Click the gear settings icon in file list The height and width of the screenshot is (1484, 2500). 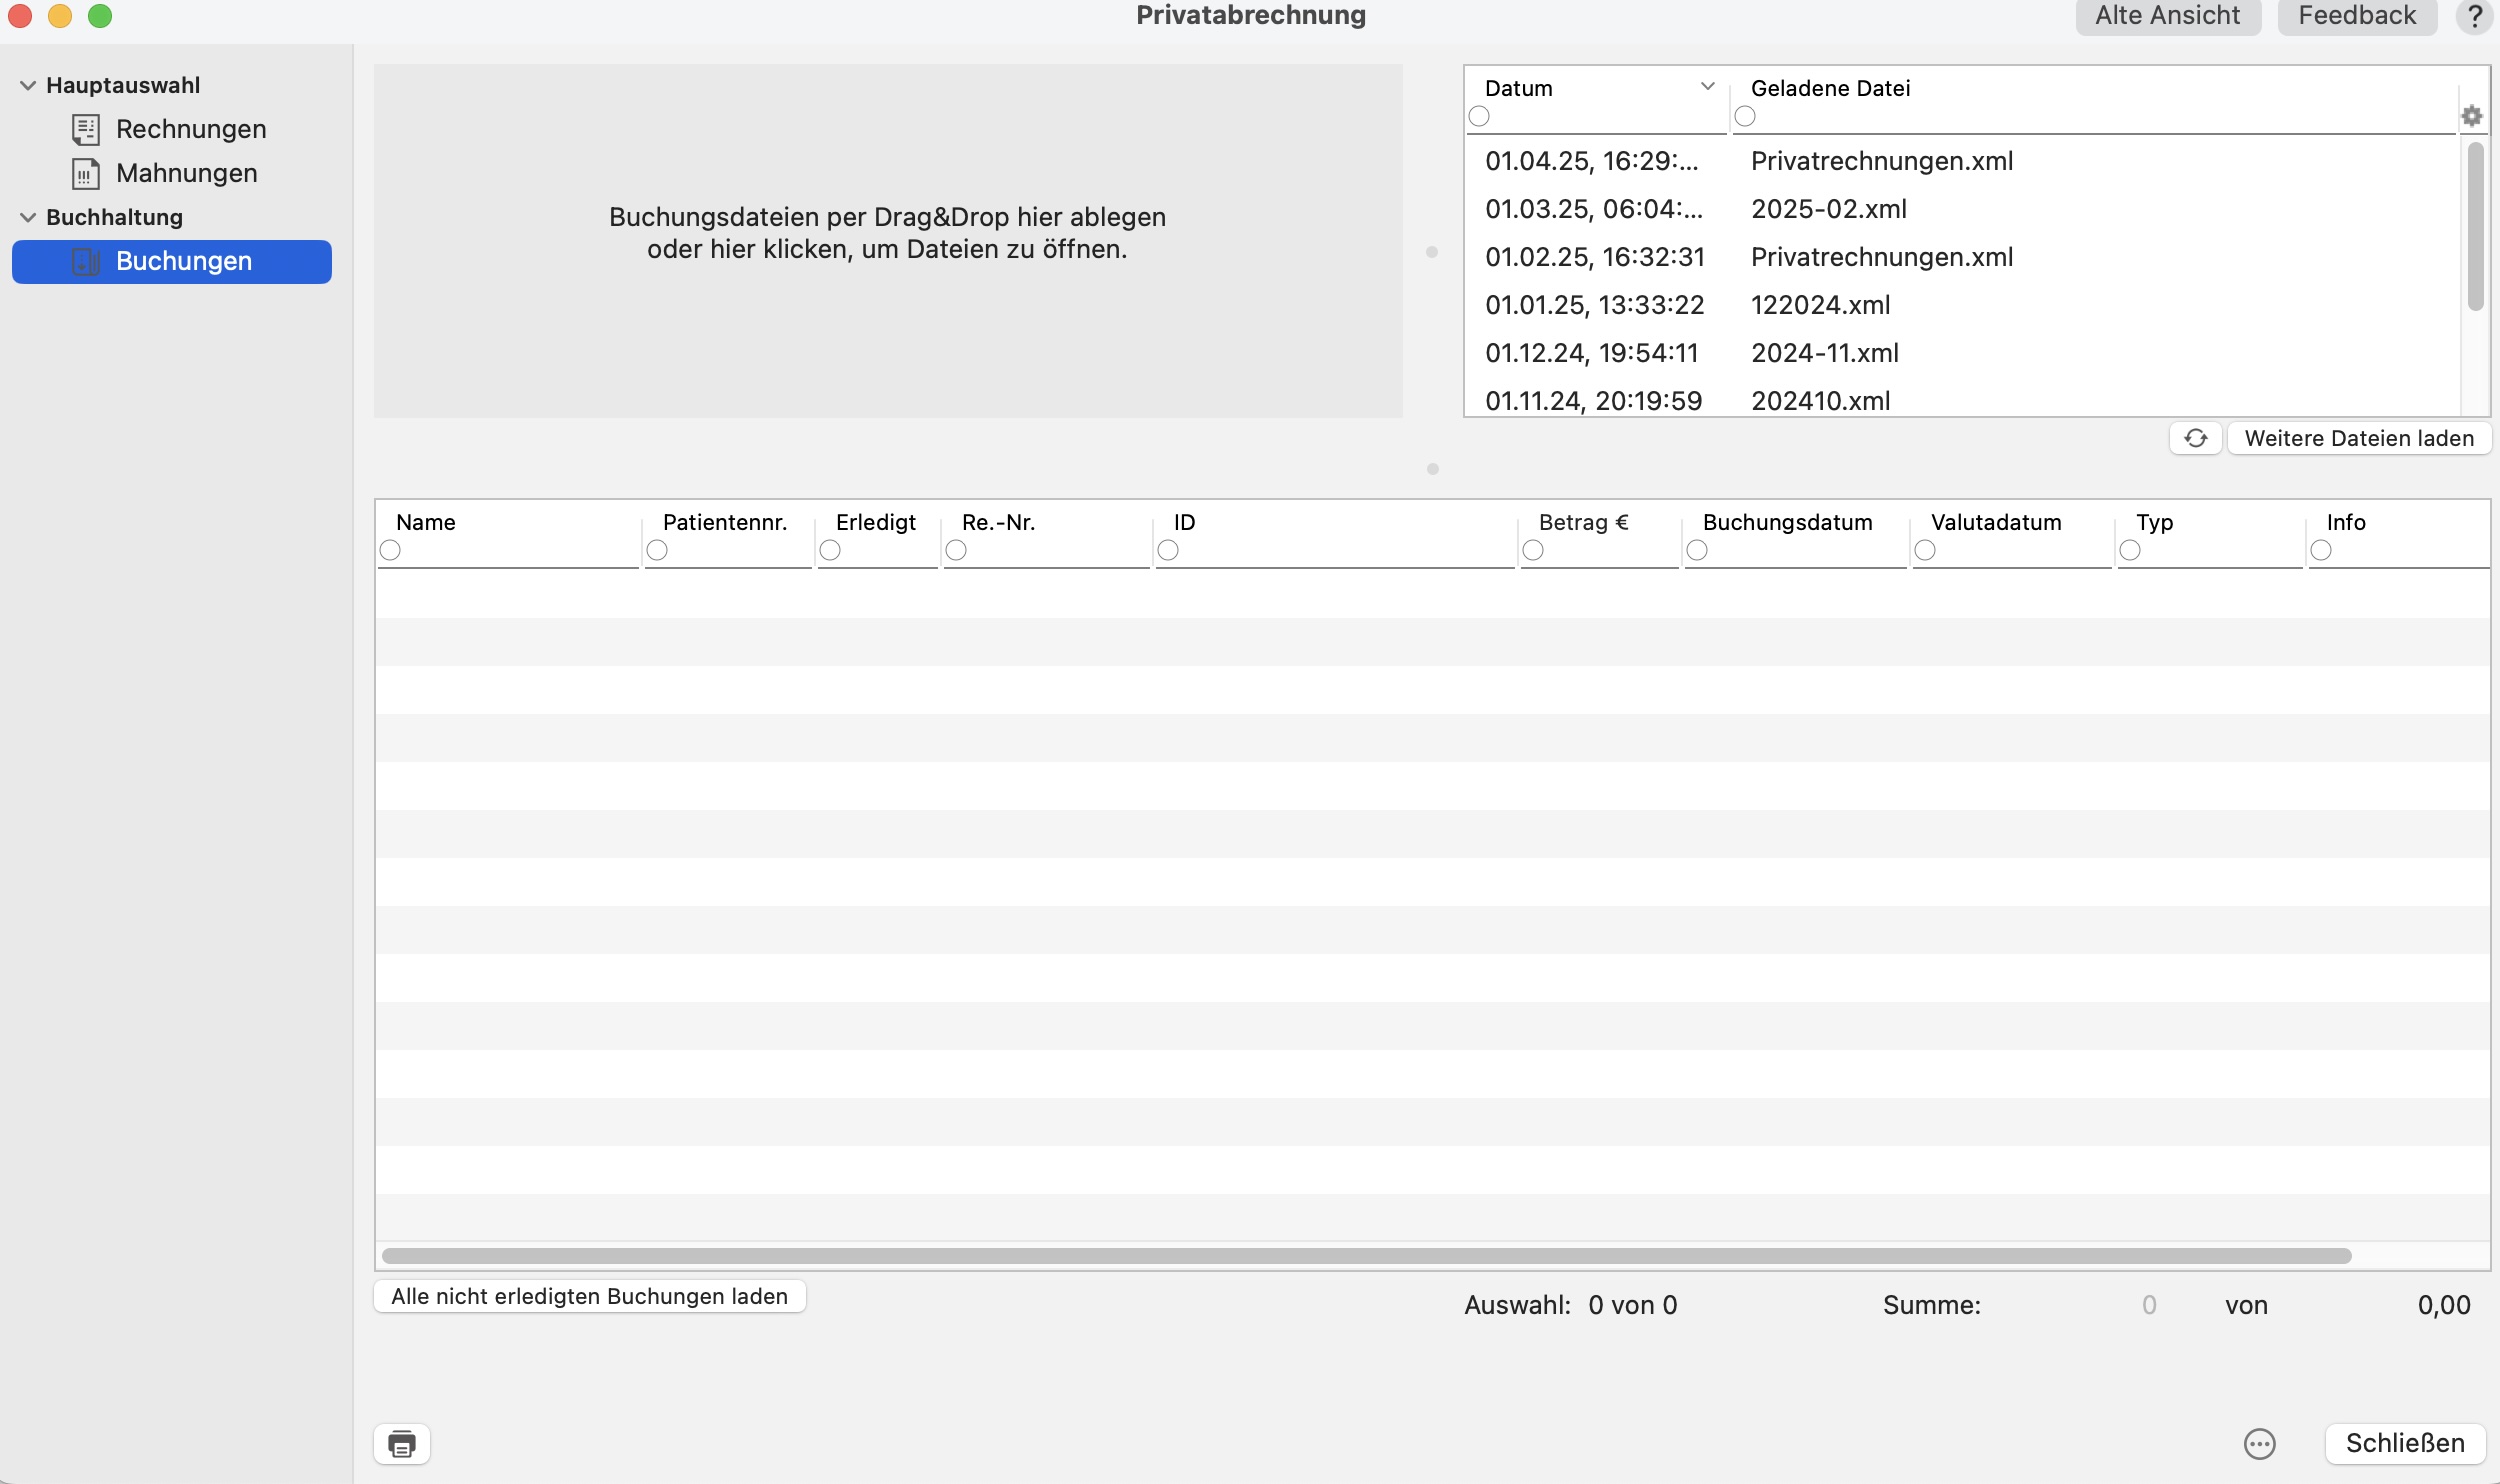pyautogui.click(x=2471, y=116)
